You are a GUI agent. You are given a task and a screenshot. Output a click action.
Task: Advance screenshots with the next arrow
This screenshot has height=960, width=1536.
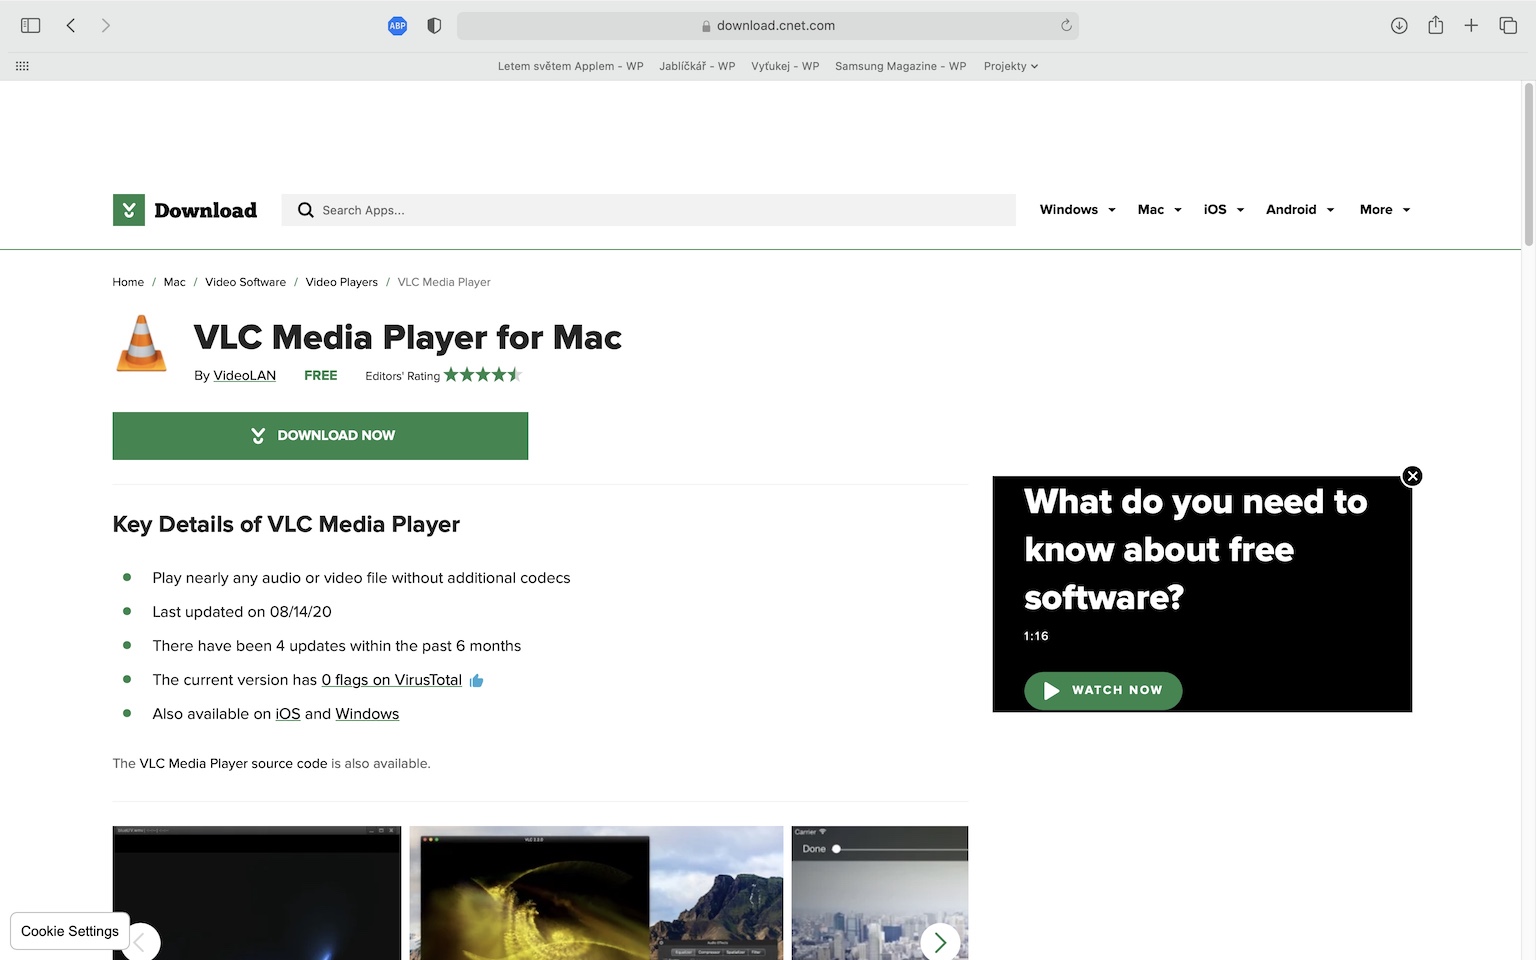click(940, 942)
